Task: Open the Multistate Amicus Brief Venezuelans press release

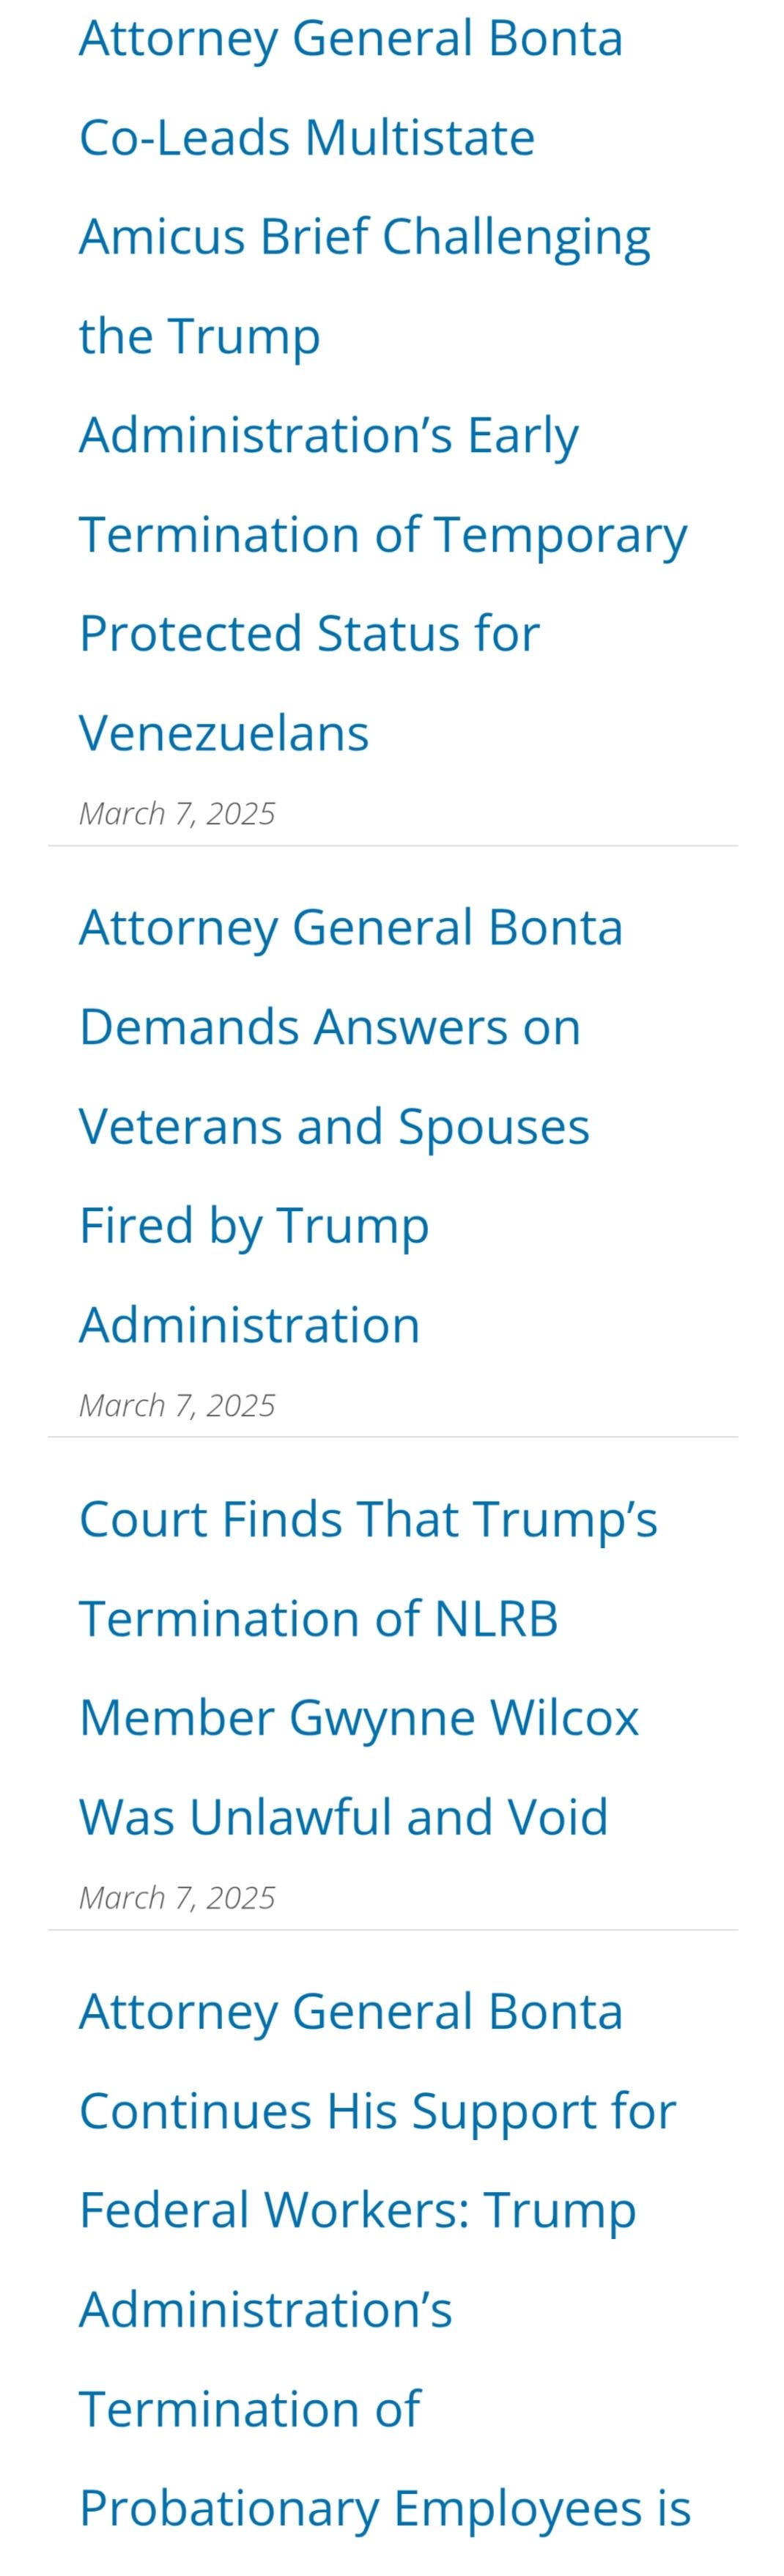Action: click(x=383, y=385)
